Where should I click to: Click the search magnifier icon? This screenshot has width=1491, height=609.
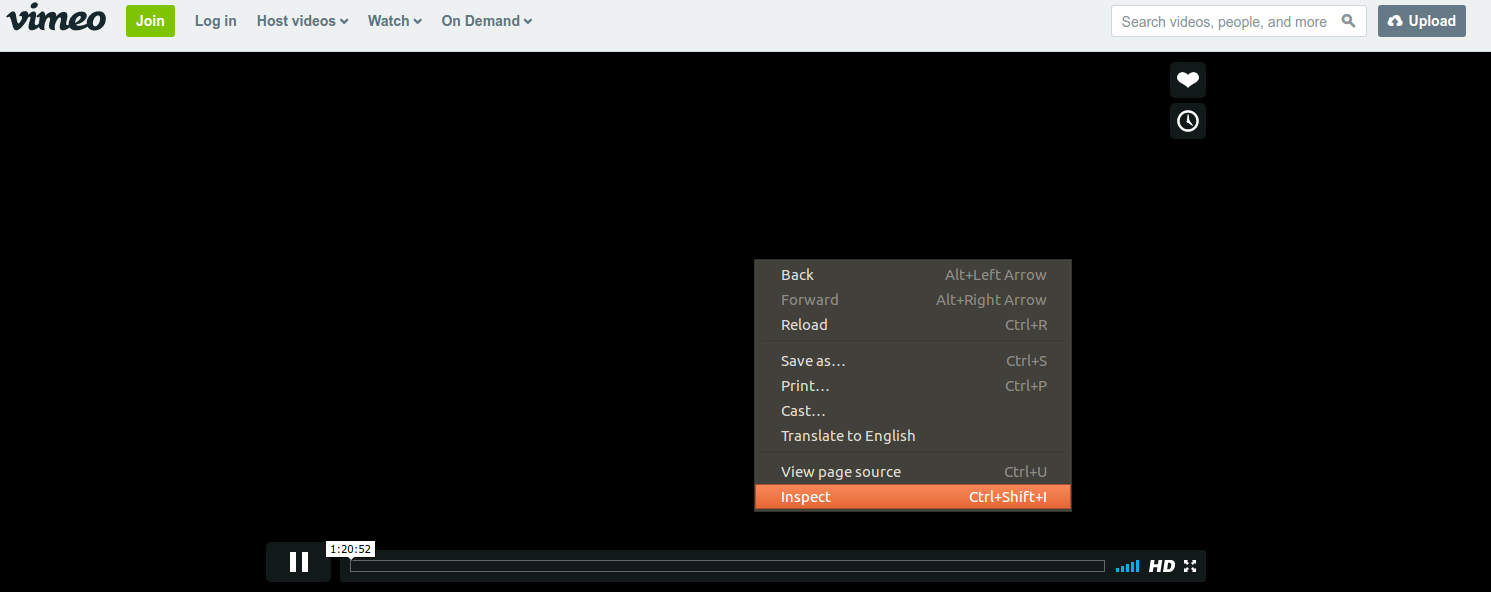pyautogui.click(x=1348, y=20)
